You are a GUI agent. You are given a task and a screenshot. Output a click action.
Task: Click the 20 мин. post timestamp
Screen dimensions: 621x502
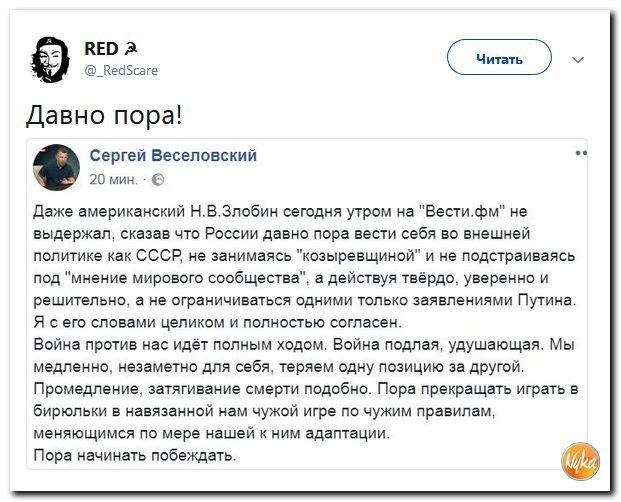(113, 180)
